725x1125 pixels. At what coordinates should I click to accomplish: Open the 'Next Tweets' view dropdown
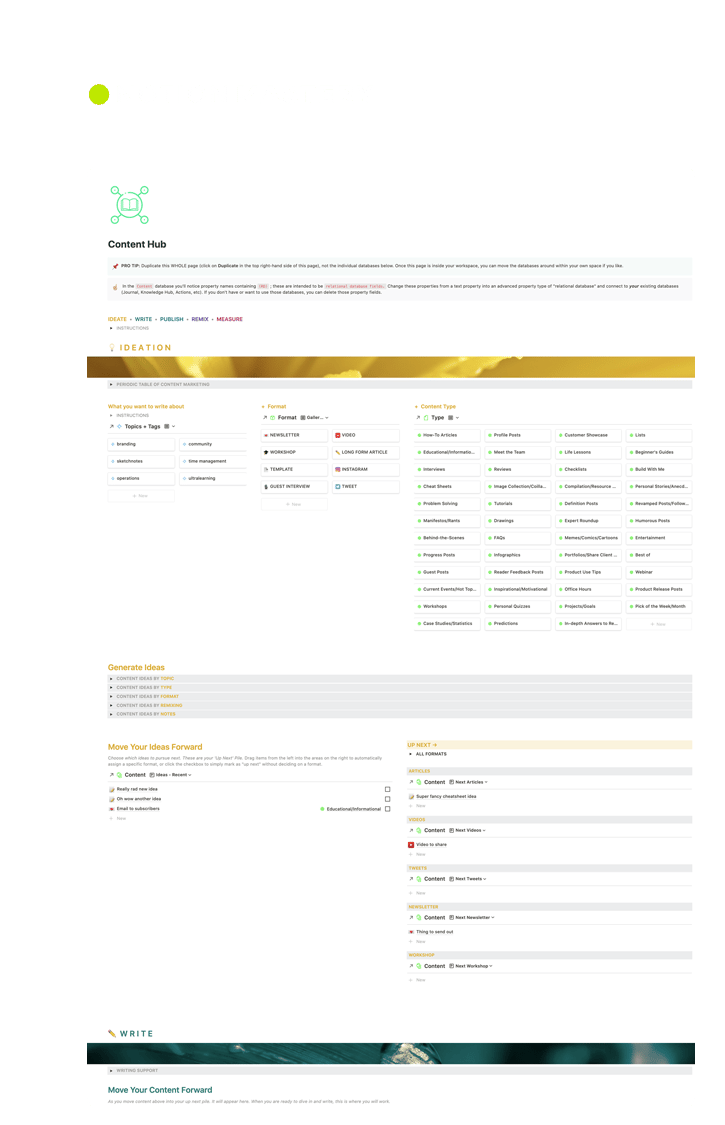pyautogui.click(x=468, y=879)
